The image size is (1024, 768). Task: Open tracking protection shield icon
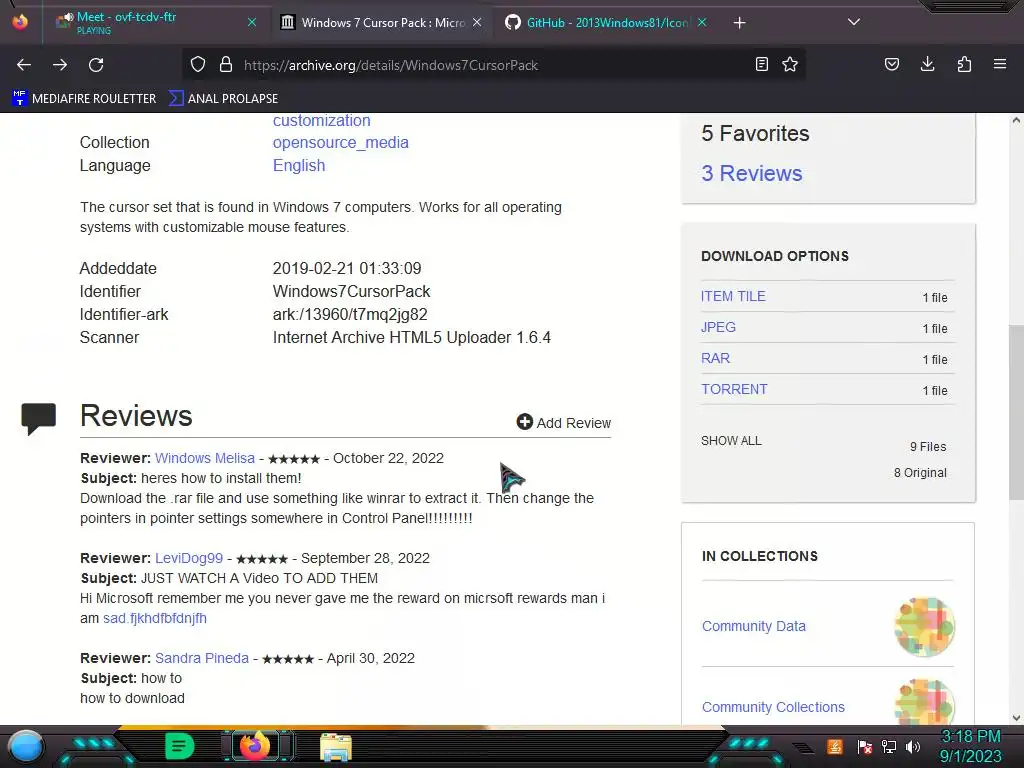[x=198, y=65]
